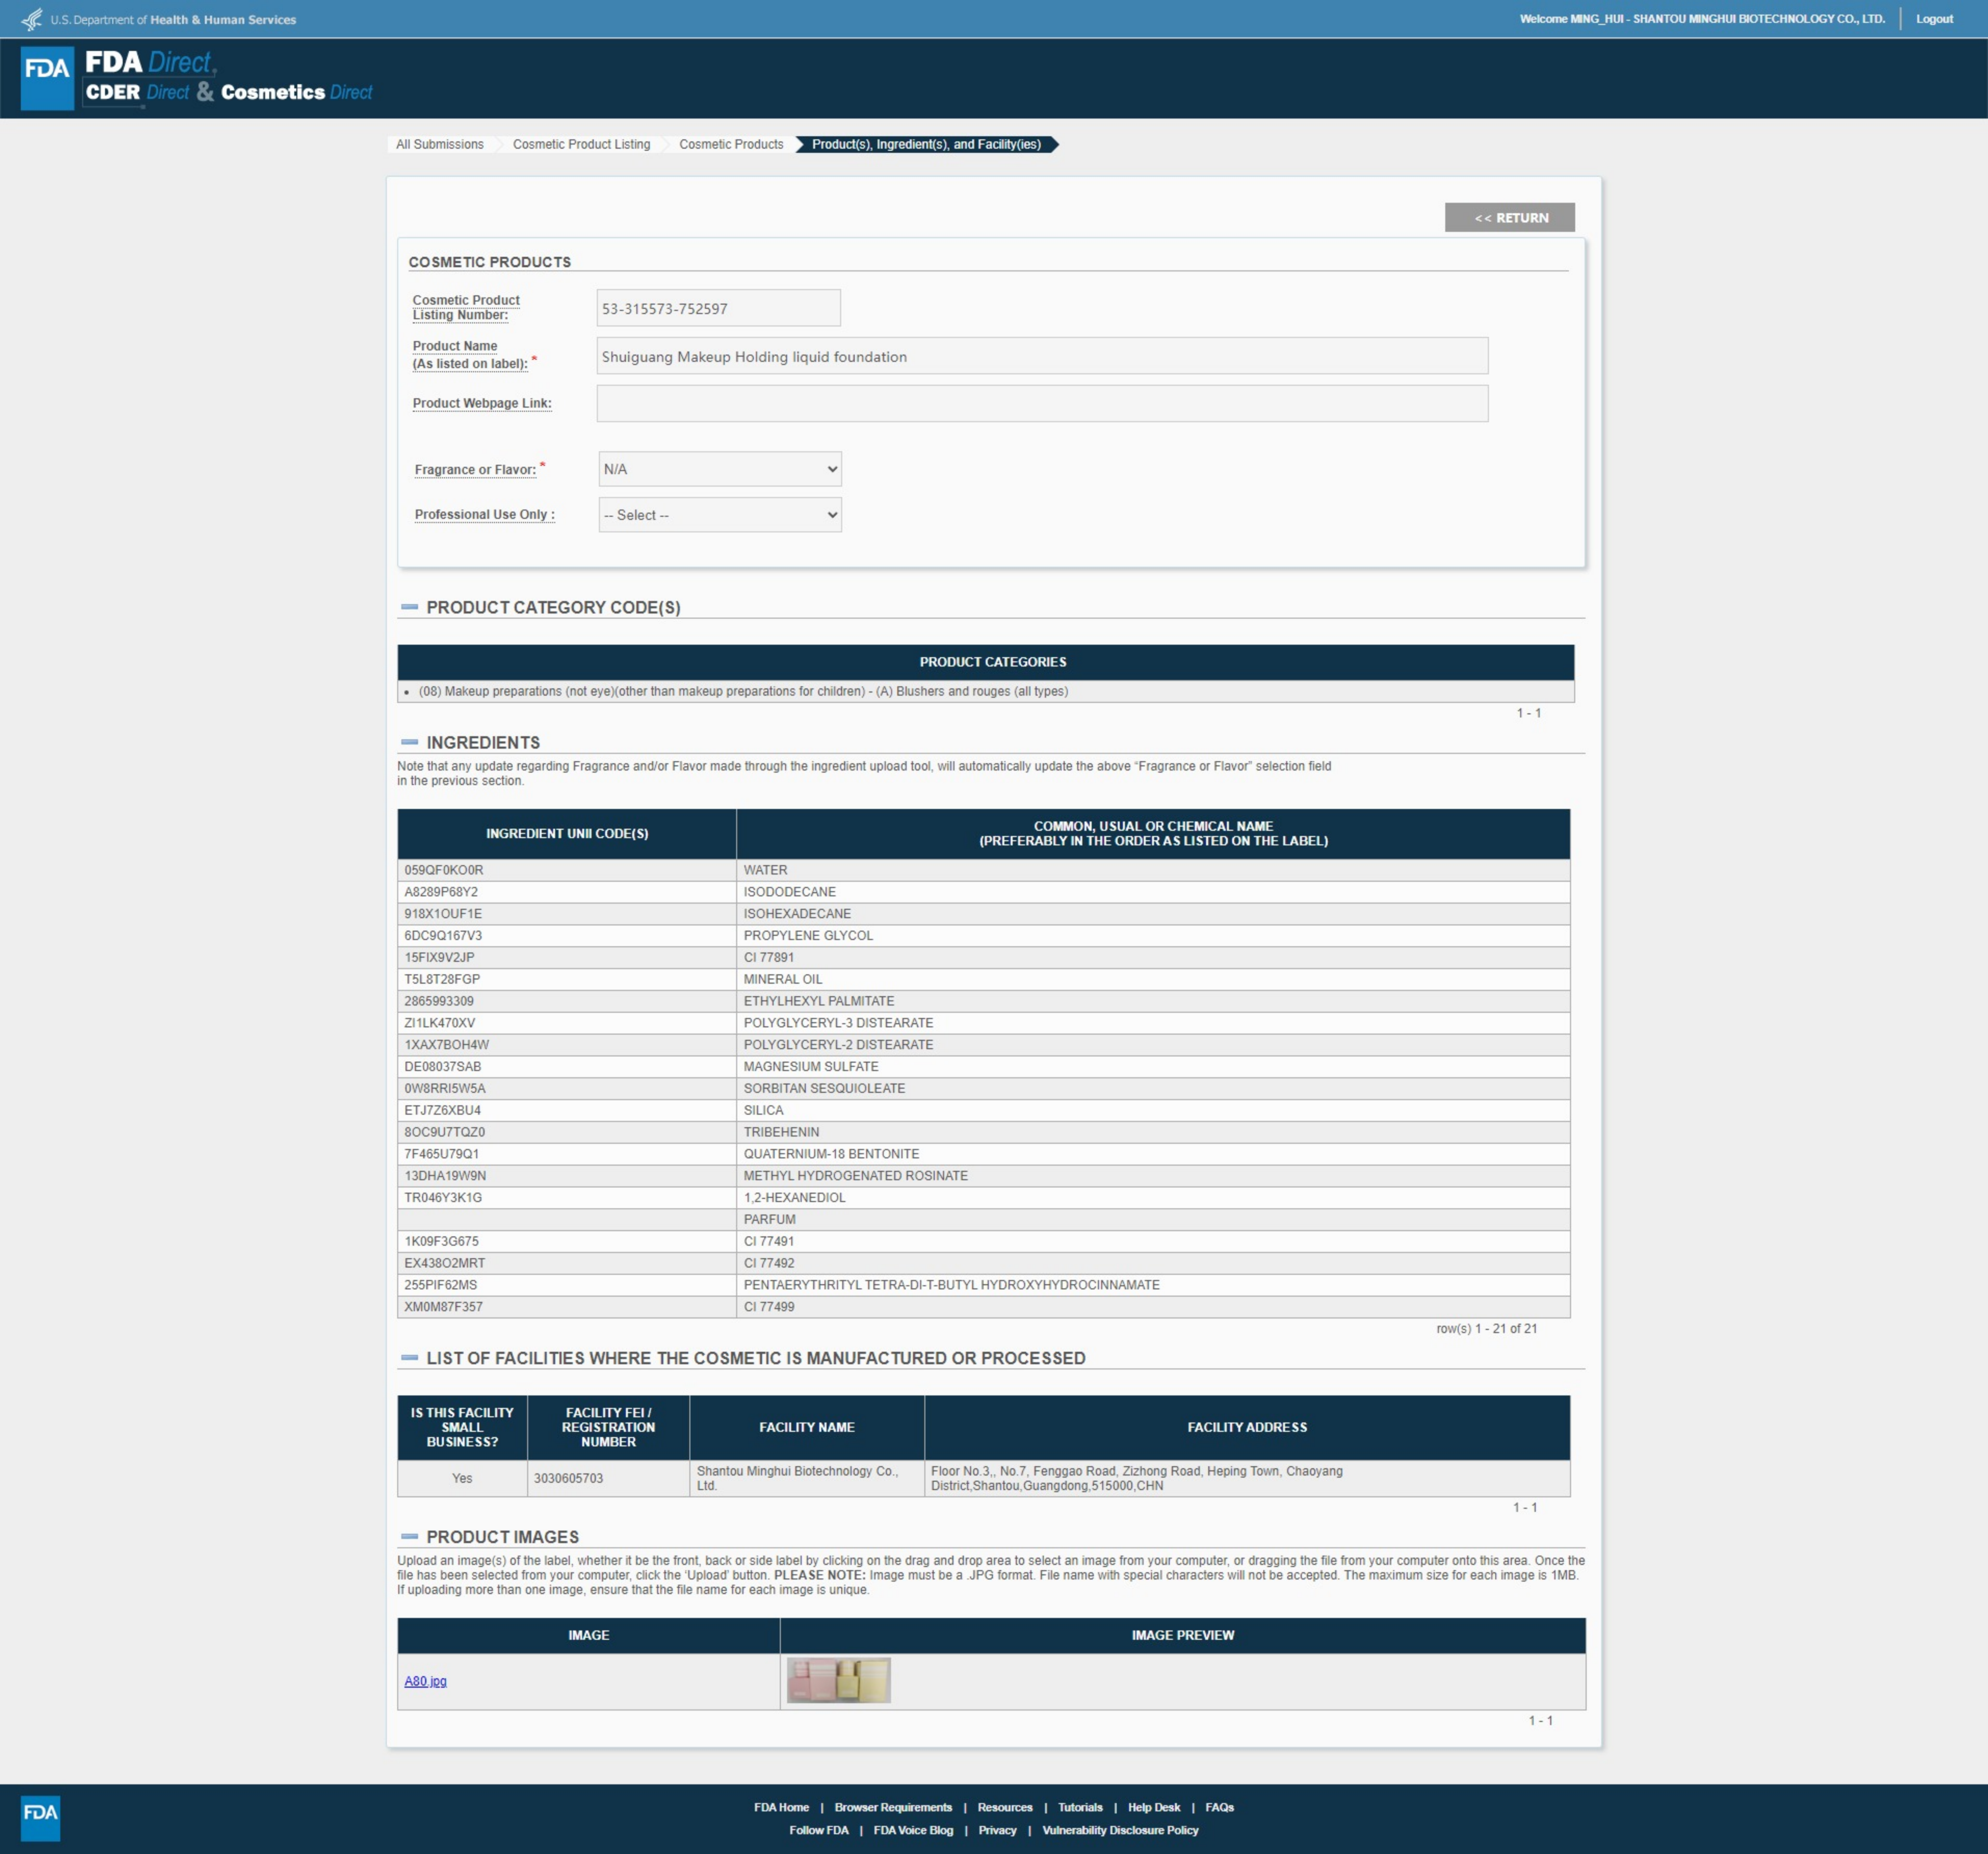Click the FDA logo in header
The image size is (1988, 1854).
pyautogui.click(x=47, y=77)
